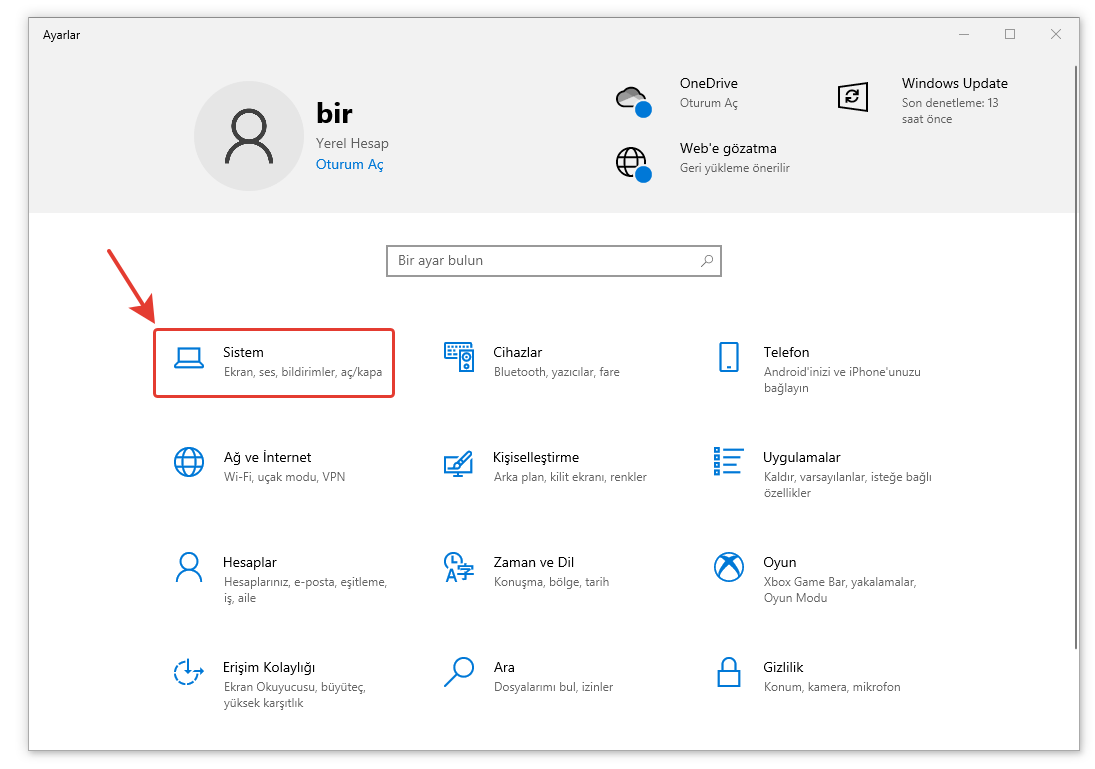The image size is (1095, 769).
Task: Click the Web'e gözatma globe icon
Action: coord(632,162)
